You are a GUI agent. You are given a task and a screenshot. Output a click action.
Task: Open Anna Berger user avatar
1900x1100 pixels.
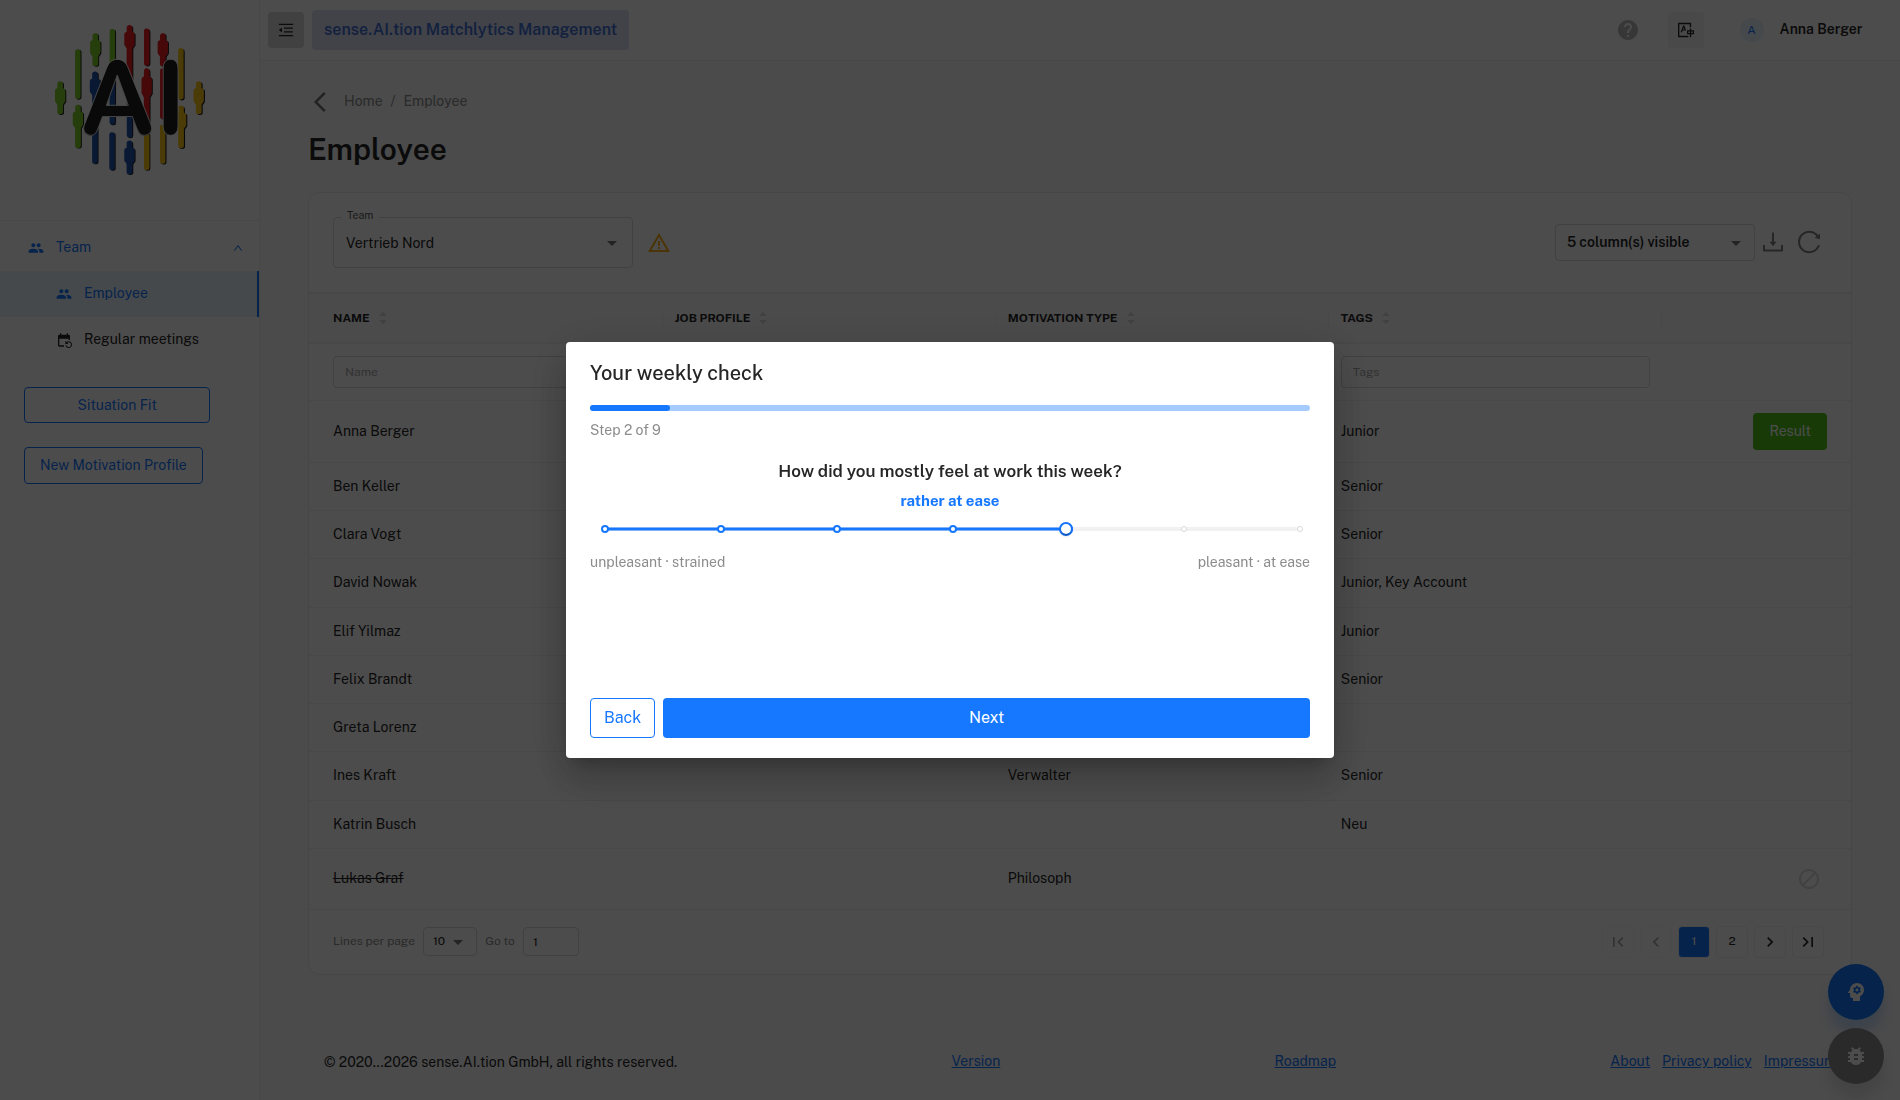pos(1751,30)
